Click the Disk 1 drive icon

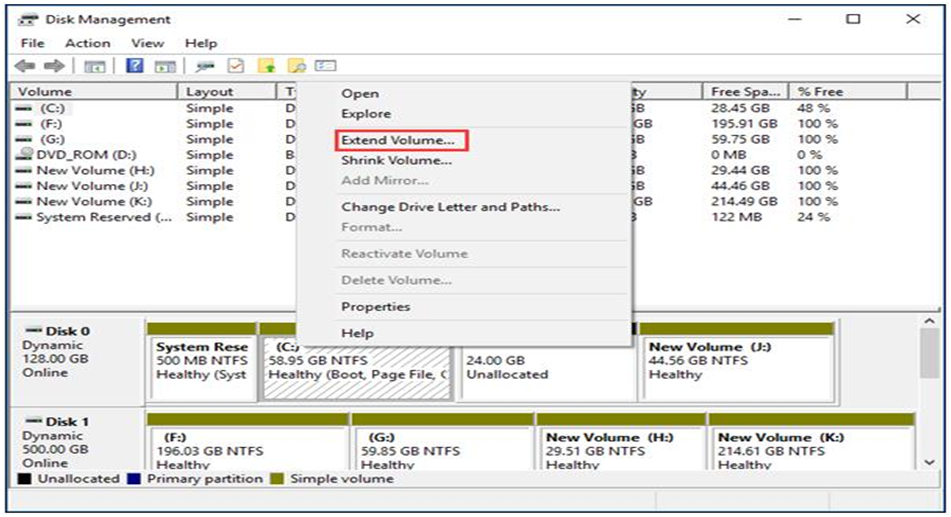point(34,421)
